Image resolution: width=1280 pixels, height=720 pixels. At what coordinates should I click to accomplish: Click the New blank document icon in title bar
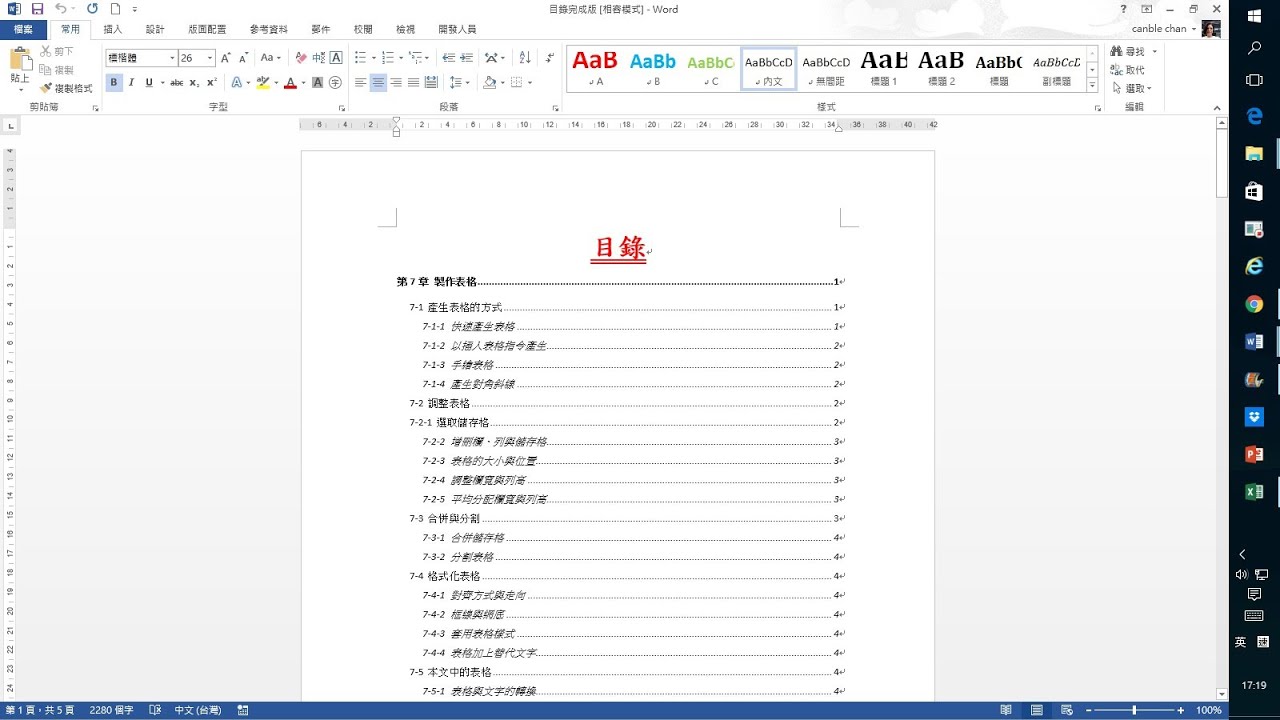[116, 9]
